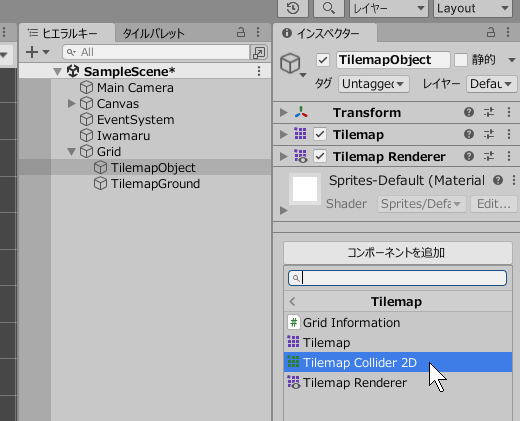Image resolution: width=520 pixels, height=421 pixels.
Task: Toggle the TilemapObject active checkbox
Action: pyautogui.click(x=323, y=60)
